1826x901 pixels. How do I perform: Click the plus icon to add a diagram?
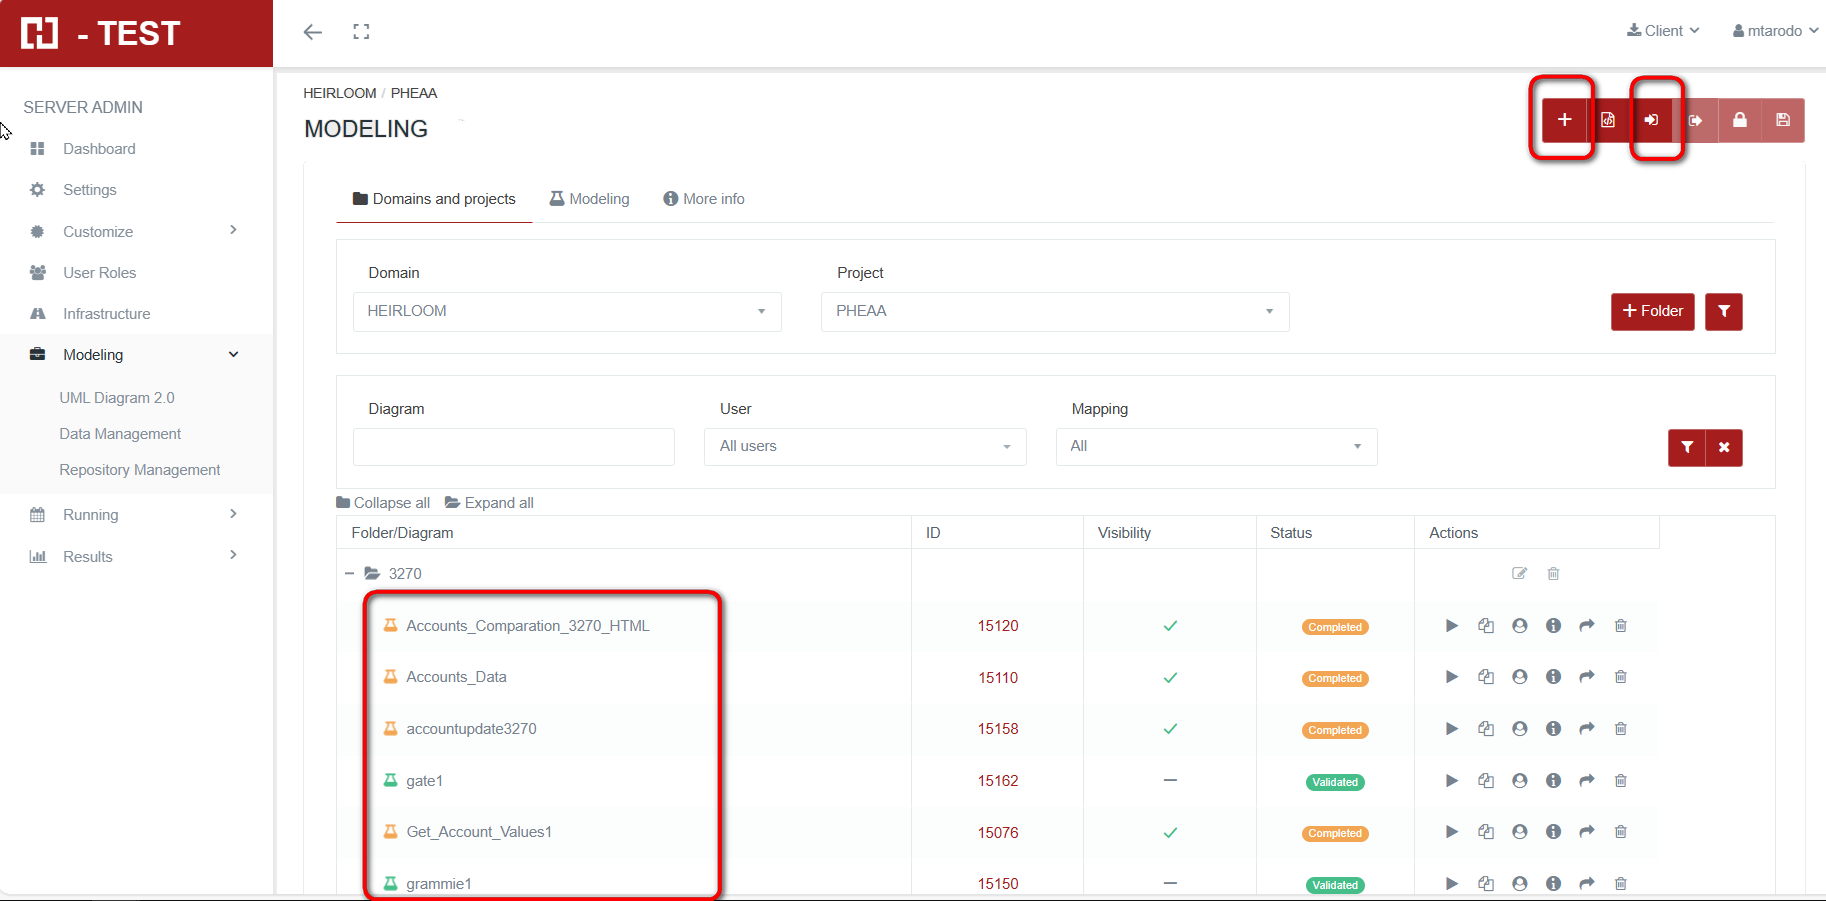point(1564,120)
